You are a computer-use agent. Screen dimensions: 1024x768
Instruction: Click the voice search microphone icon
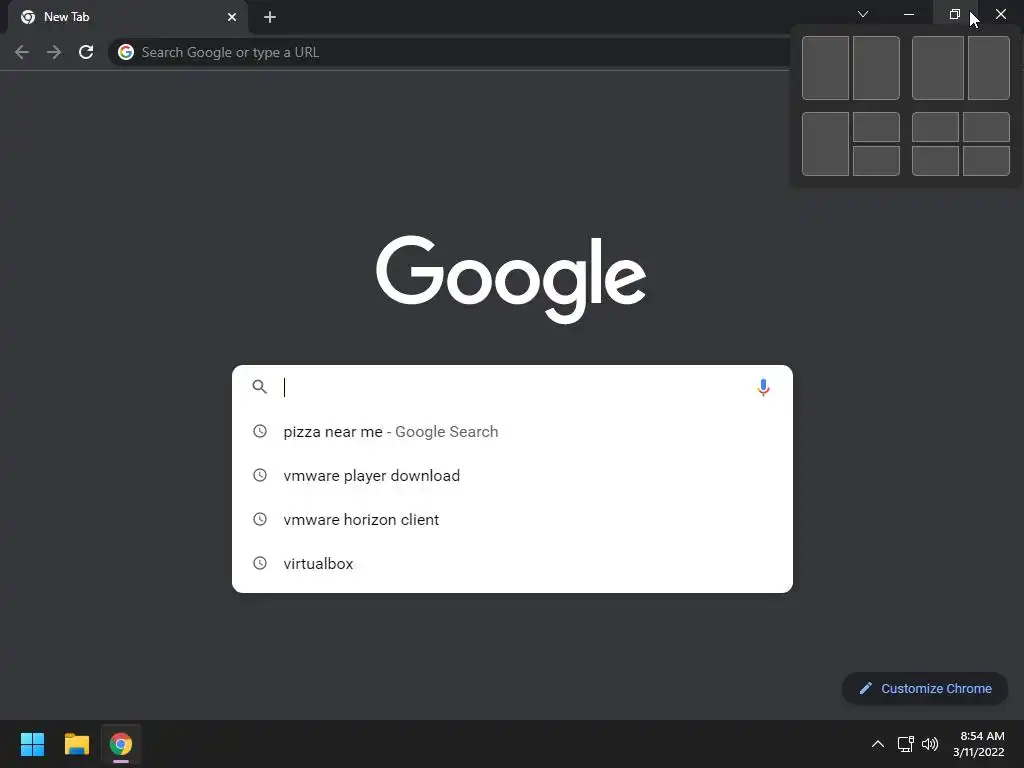(x=763, y=387)
